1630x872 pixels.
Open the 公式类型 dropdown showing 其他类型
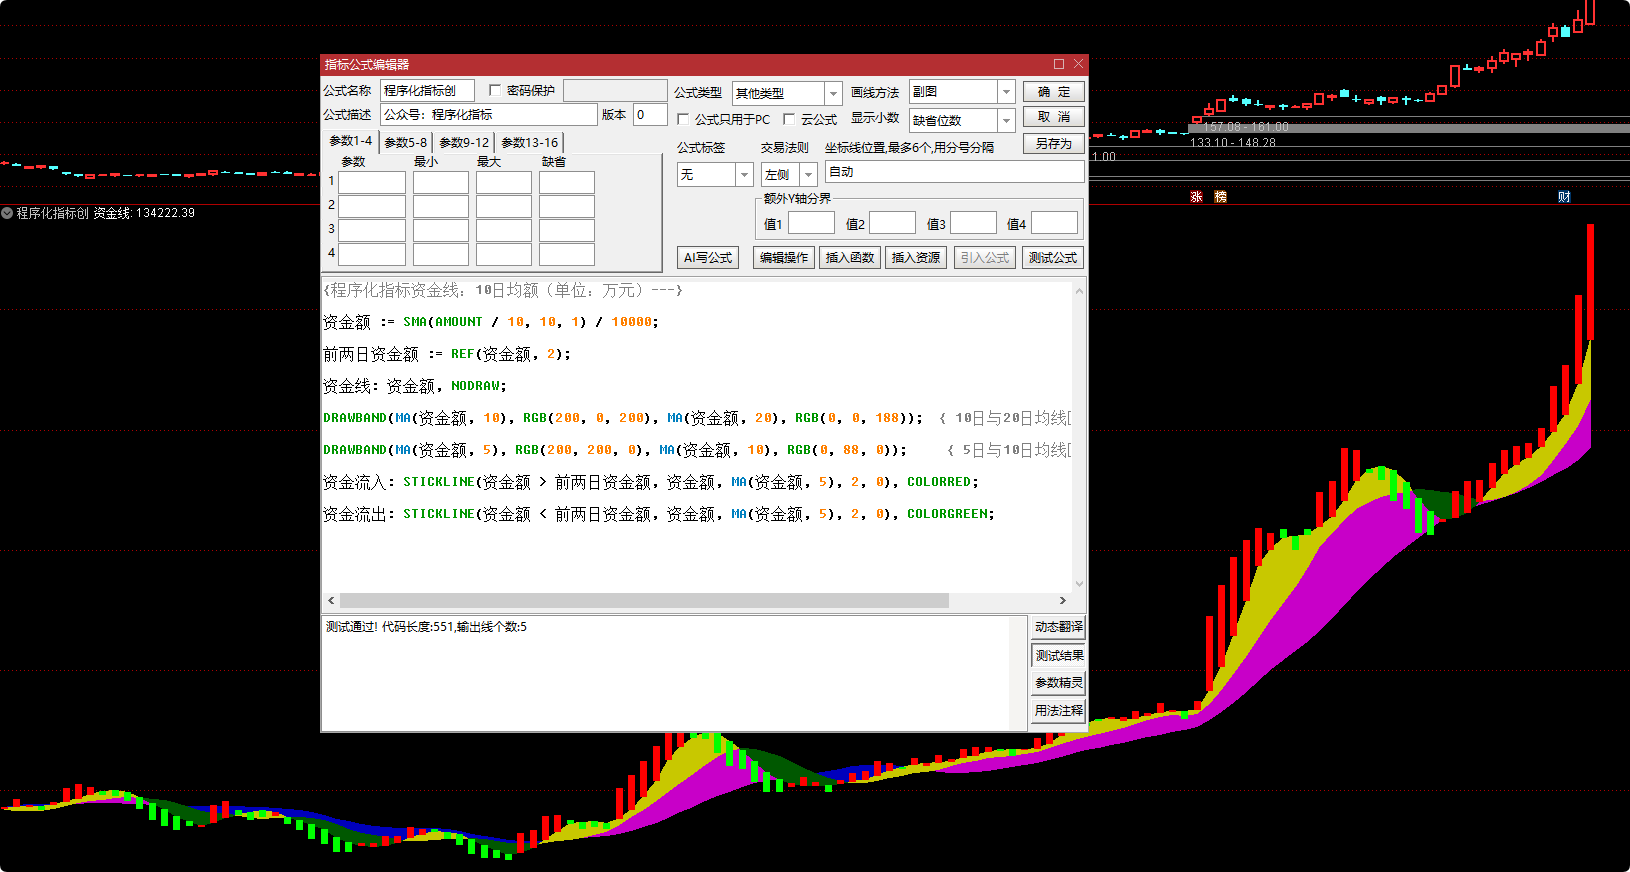pos(833,93)
